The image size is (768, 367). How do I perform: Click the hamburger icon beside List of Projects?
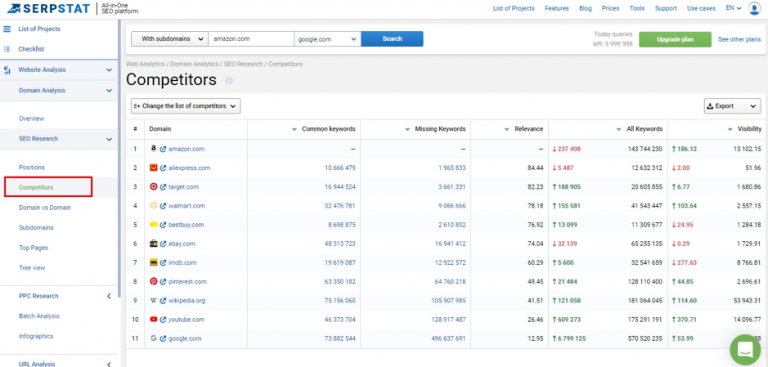tap(7, 29)
